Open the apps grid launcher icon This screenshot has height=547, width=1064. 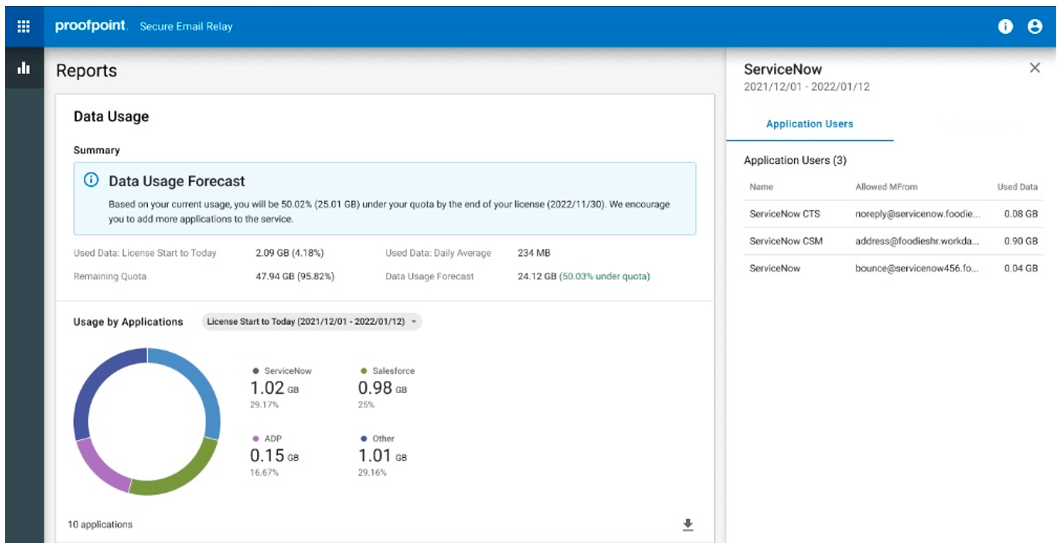pyautogui.click(x=24, y=26)
